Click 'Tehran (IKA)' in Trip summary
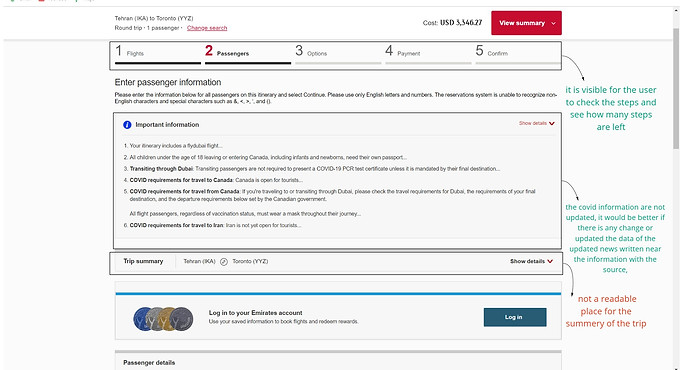 point(199,262)
